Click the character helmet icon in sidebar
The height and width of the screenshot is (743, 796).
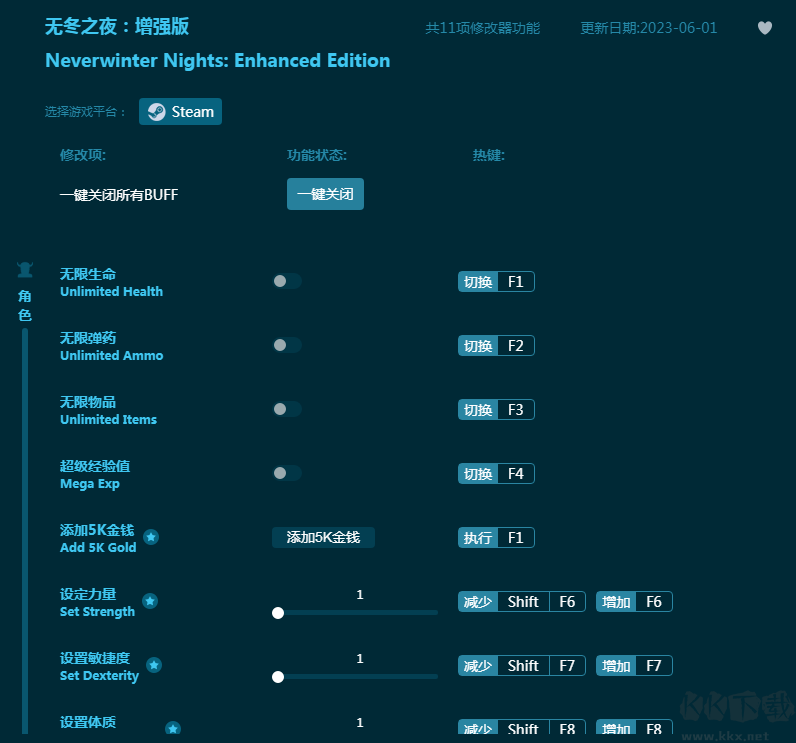pos(25,269)
